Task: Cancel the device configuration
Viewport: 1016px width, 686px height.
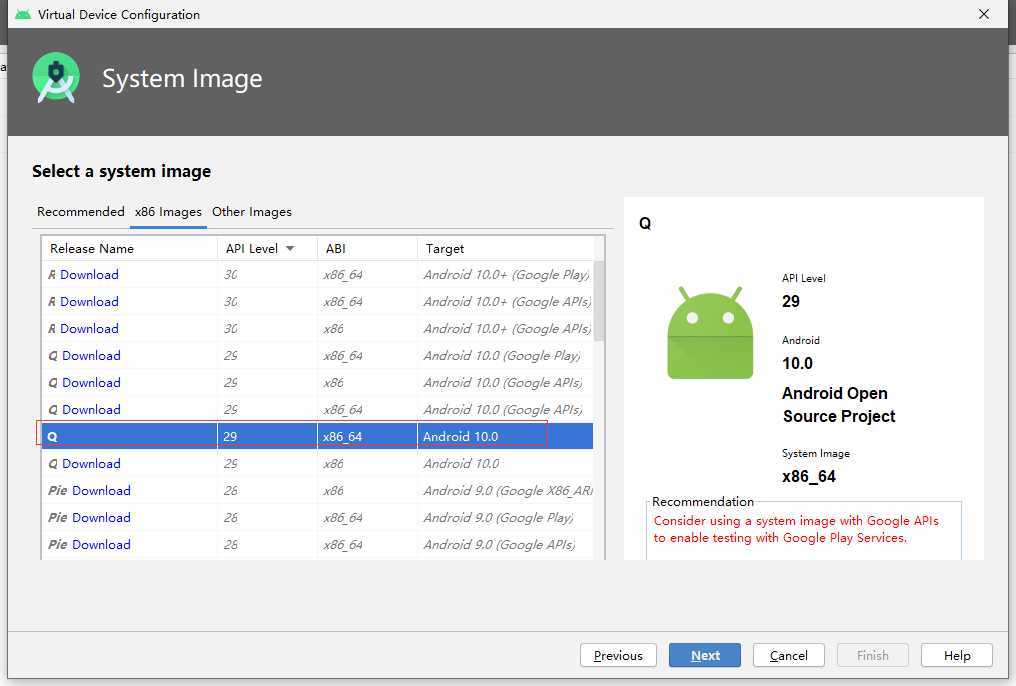Action: pyautogui.click(x=789, y=655)
